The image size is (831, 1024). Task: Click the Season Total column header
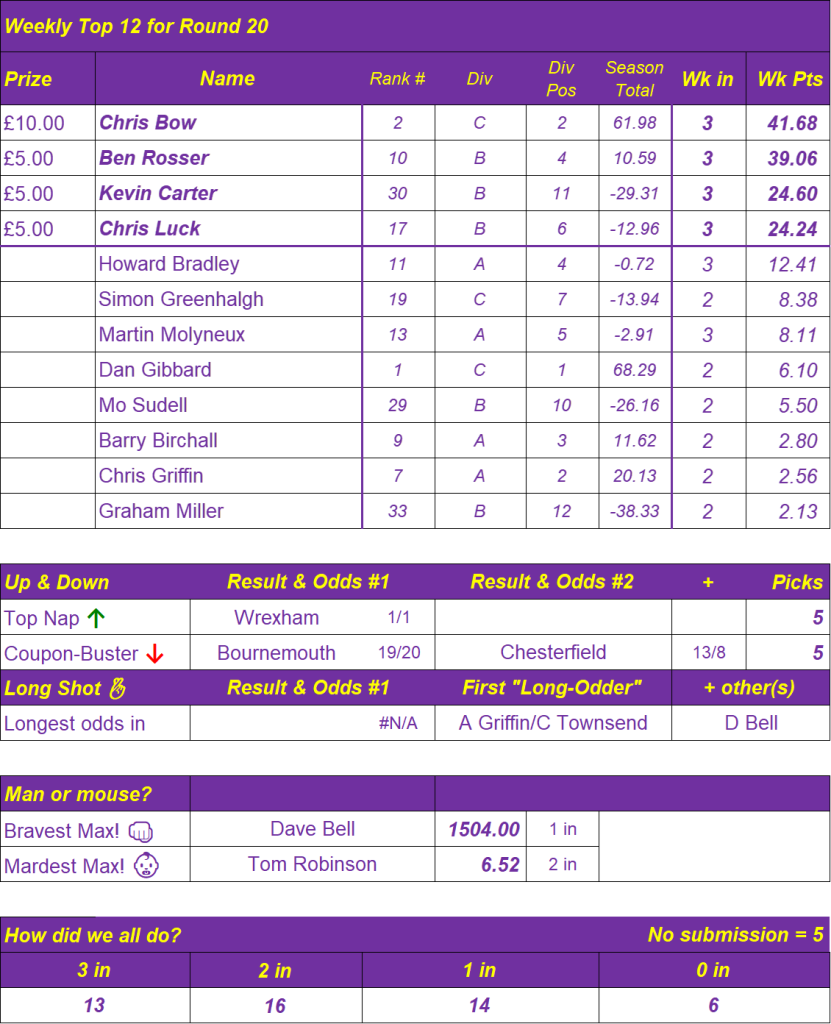[635, 78]
